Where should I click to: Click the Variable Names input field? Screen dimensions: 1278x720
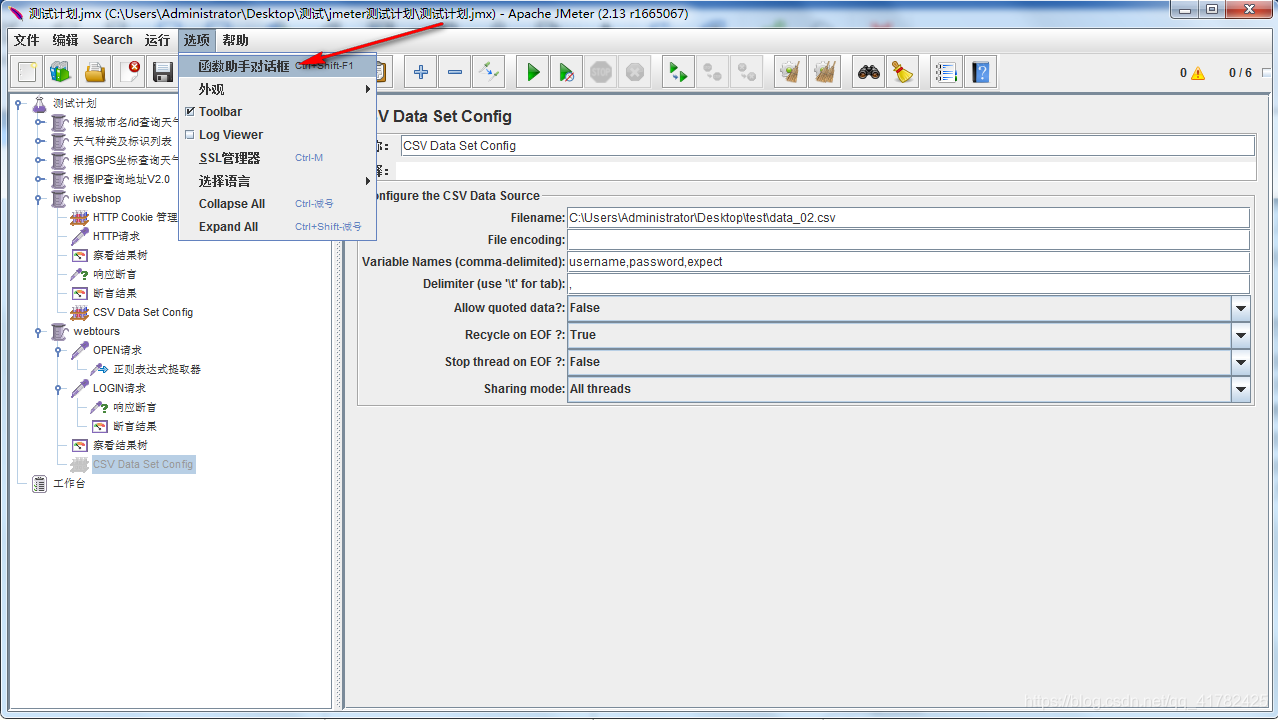tap(908, 262)
